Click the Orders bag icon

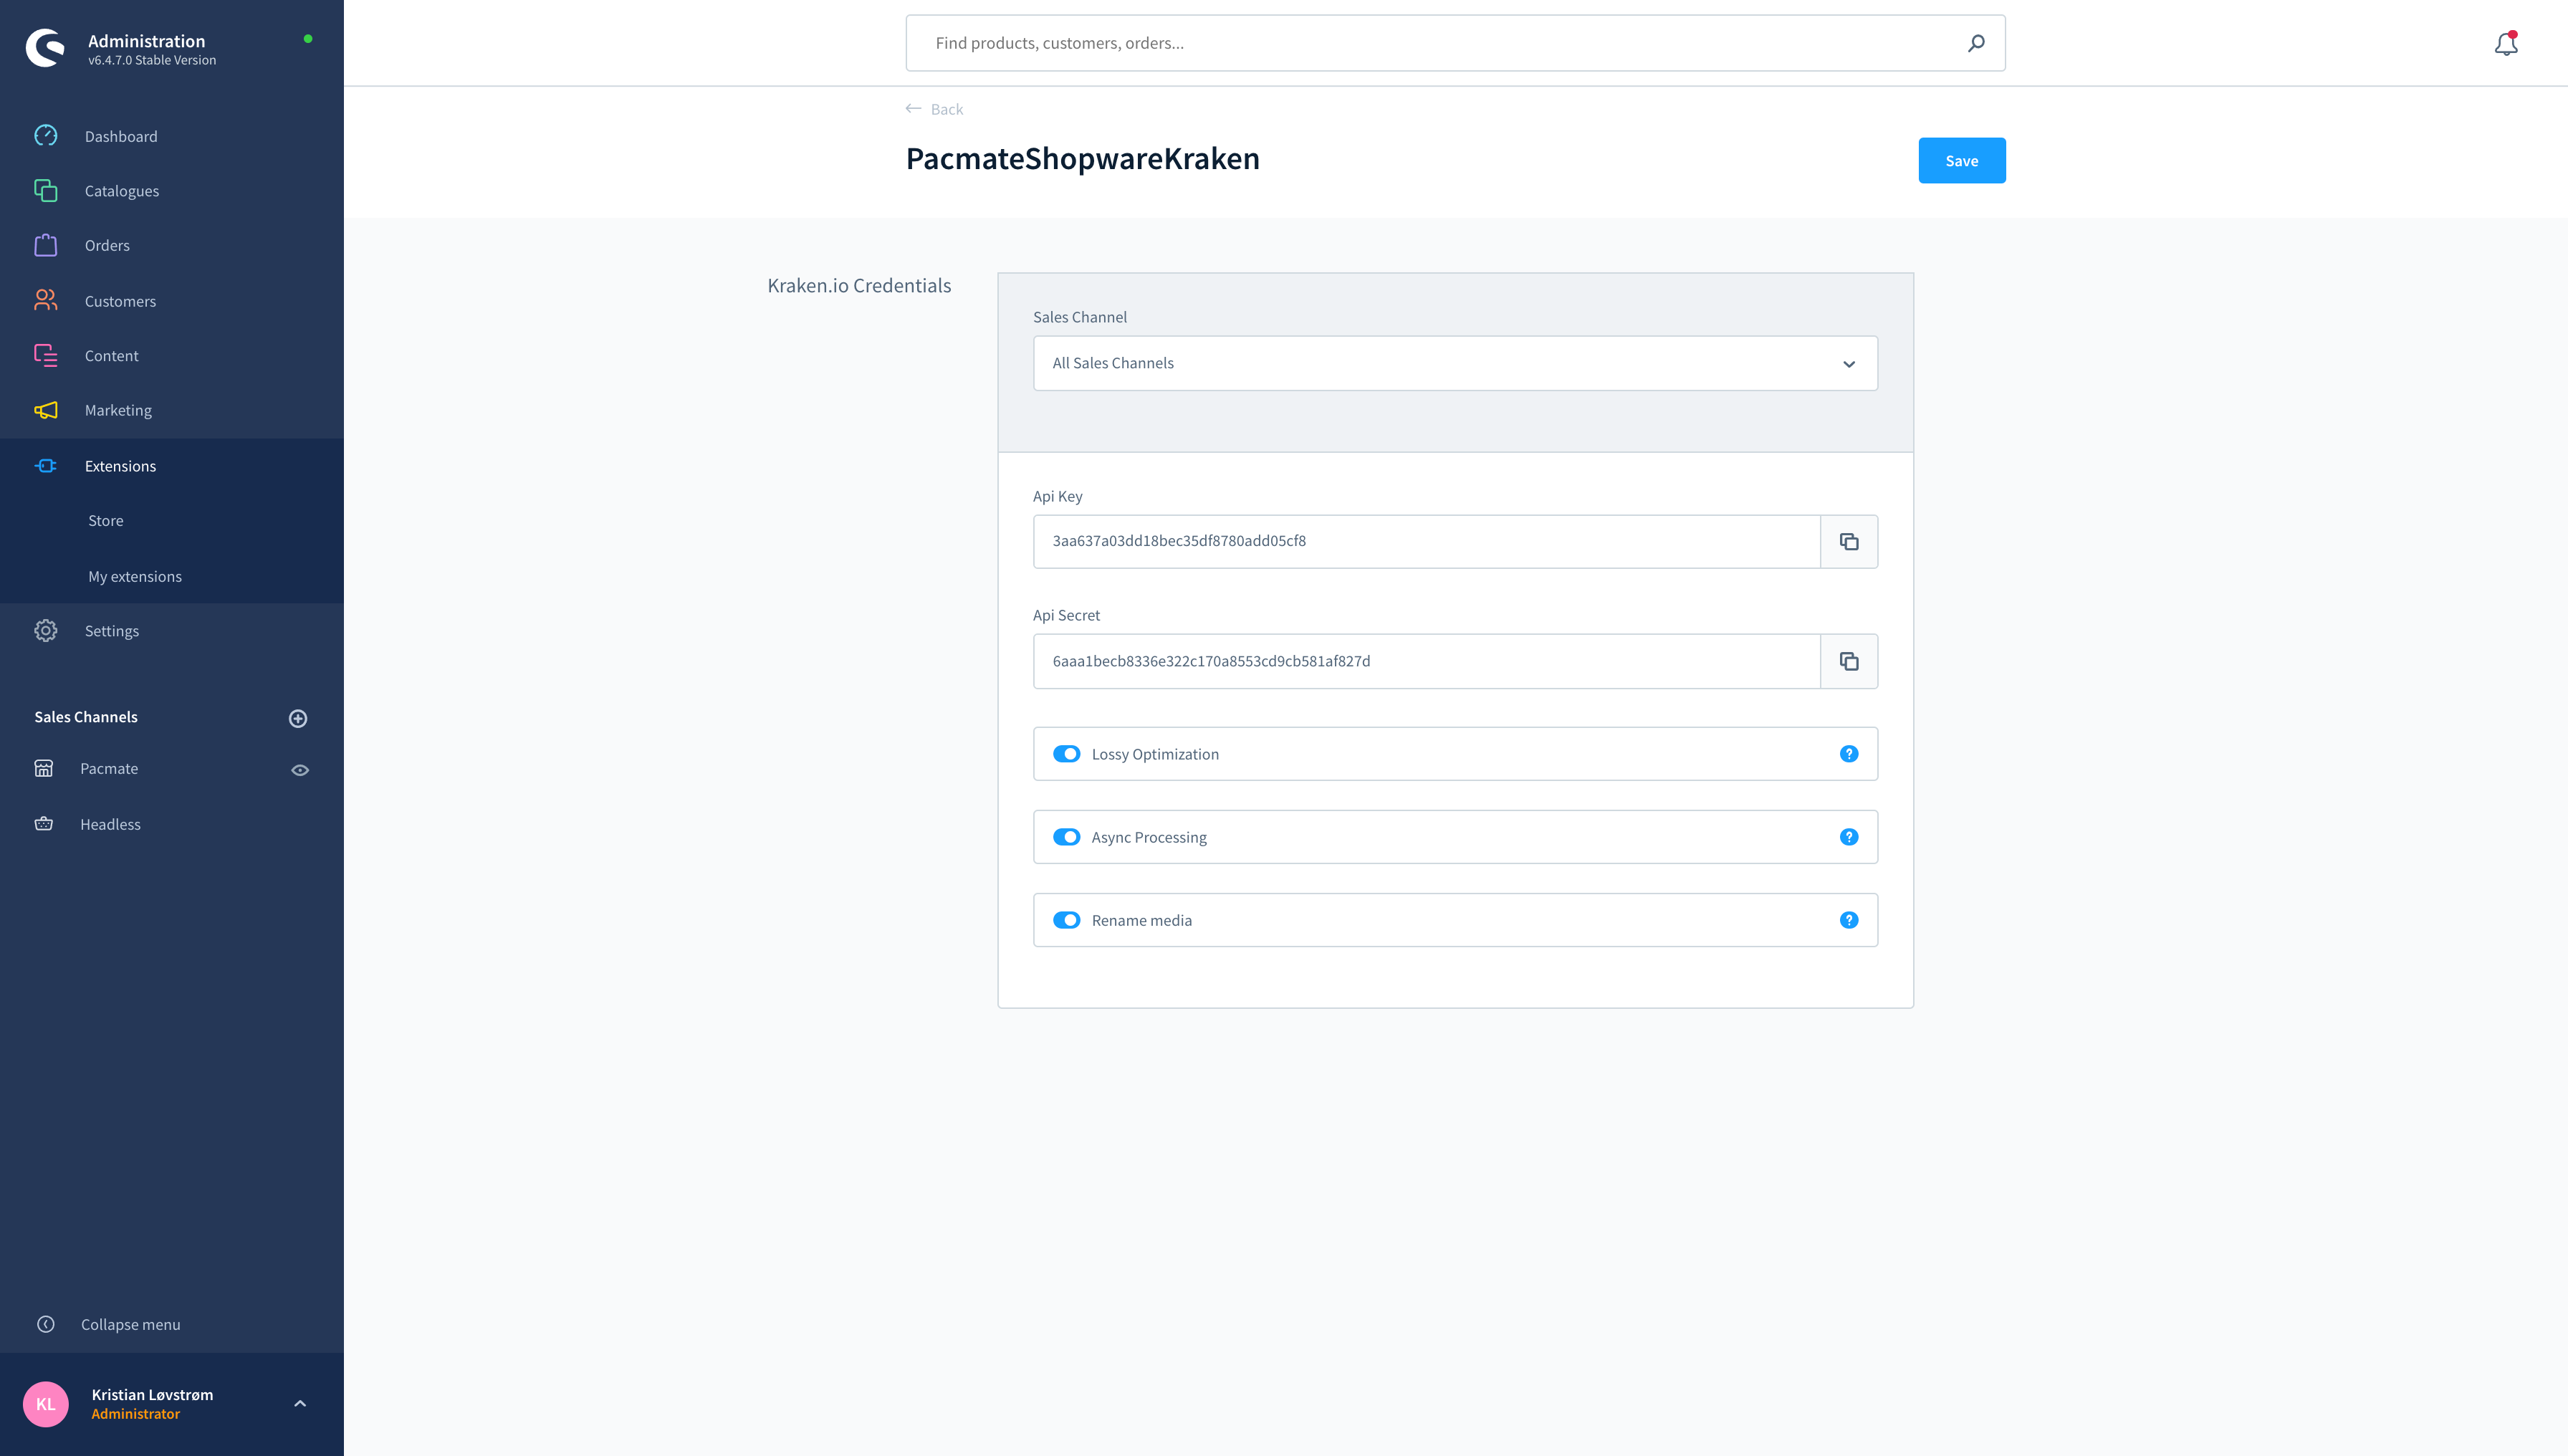pyautogui.click(x=46, y=245)
